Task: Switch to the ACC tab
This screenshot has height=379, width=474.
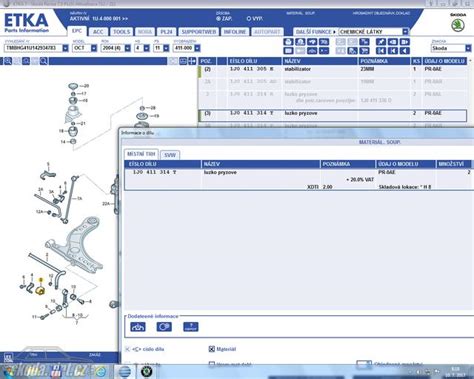Action: point(98,32)
